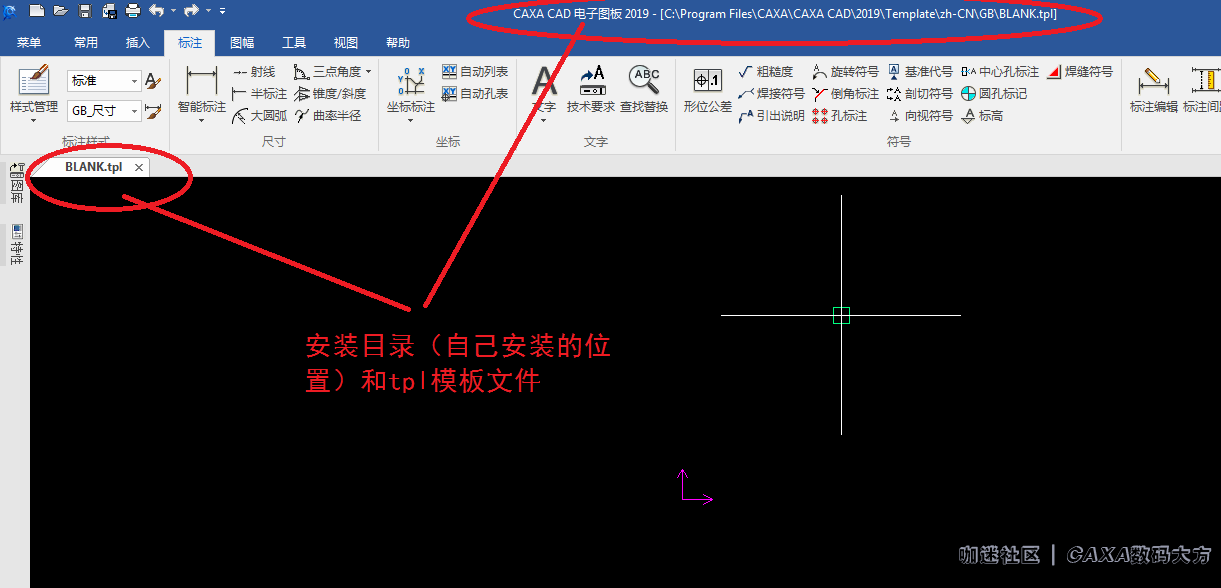Select the 半标注 half dimension tool
Image resolution: width=1221 pixels, height=588 pixels.
click(x=260, y=94)
